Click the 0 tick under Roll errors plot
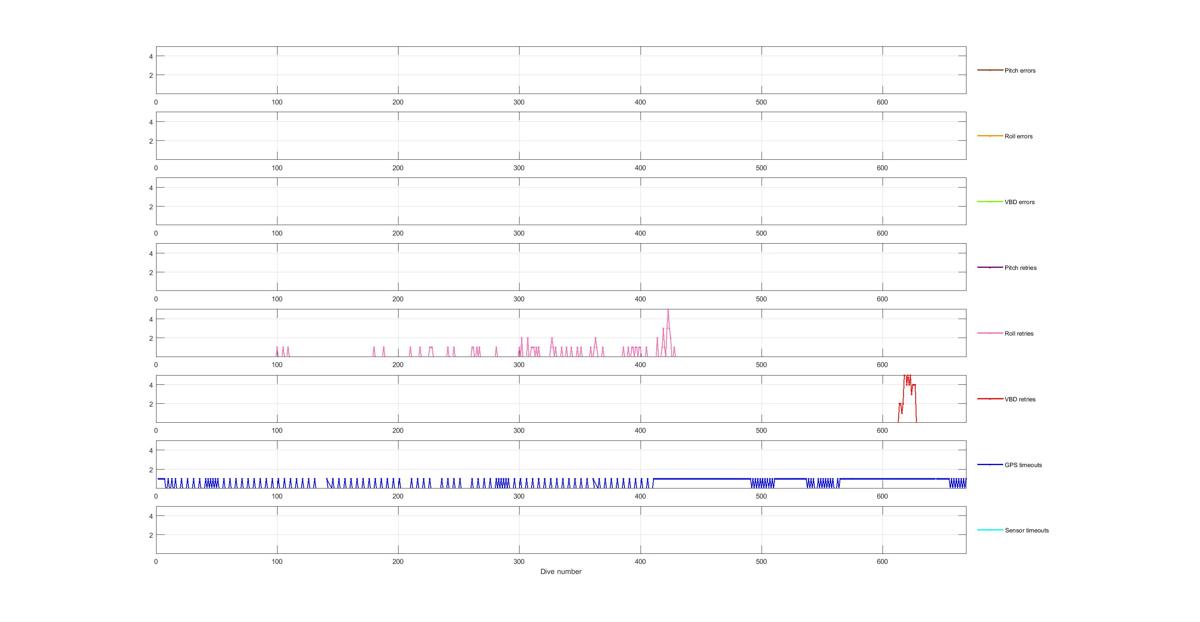The image size is (1200, 622). (156, 167)
